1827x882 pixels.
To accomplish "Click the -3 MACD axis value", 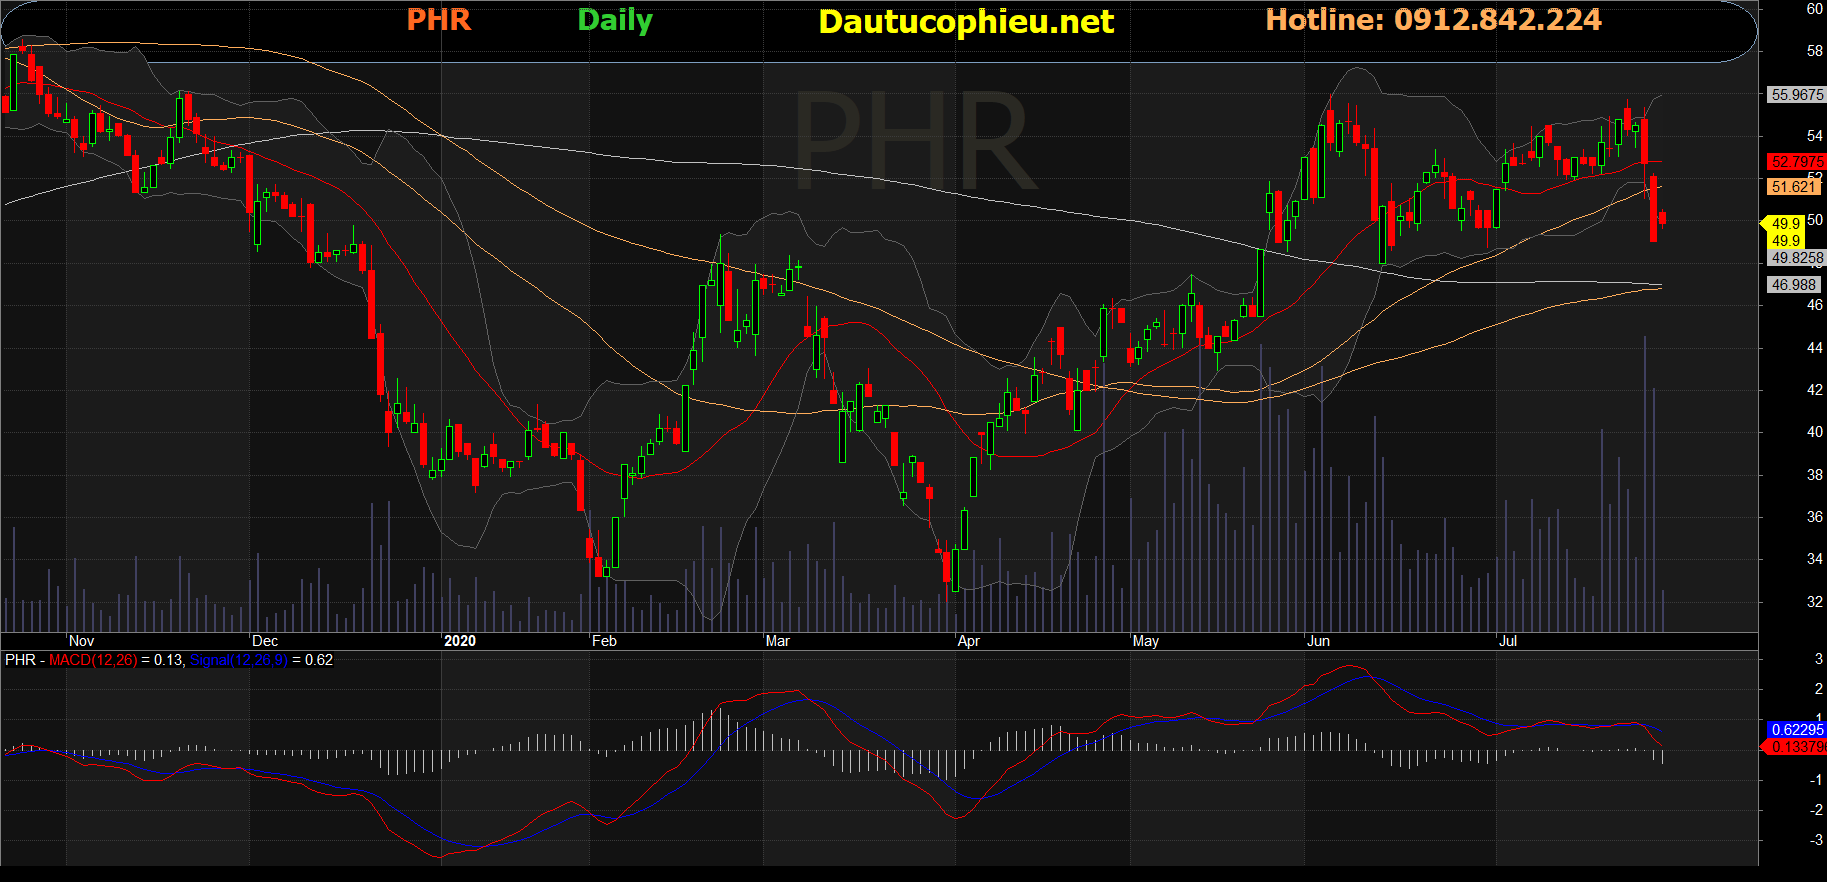I will pos(1817,840).
